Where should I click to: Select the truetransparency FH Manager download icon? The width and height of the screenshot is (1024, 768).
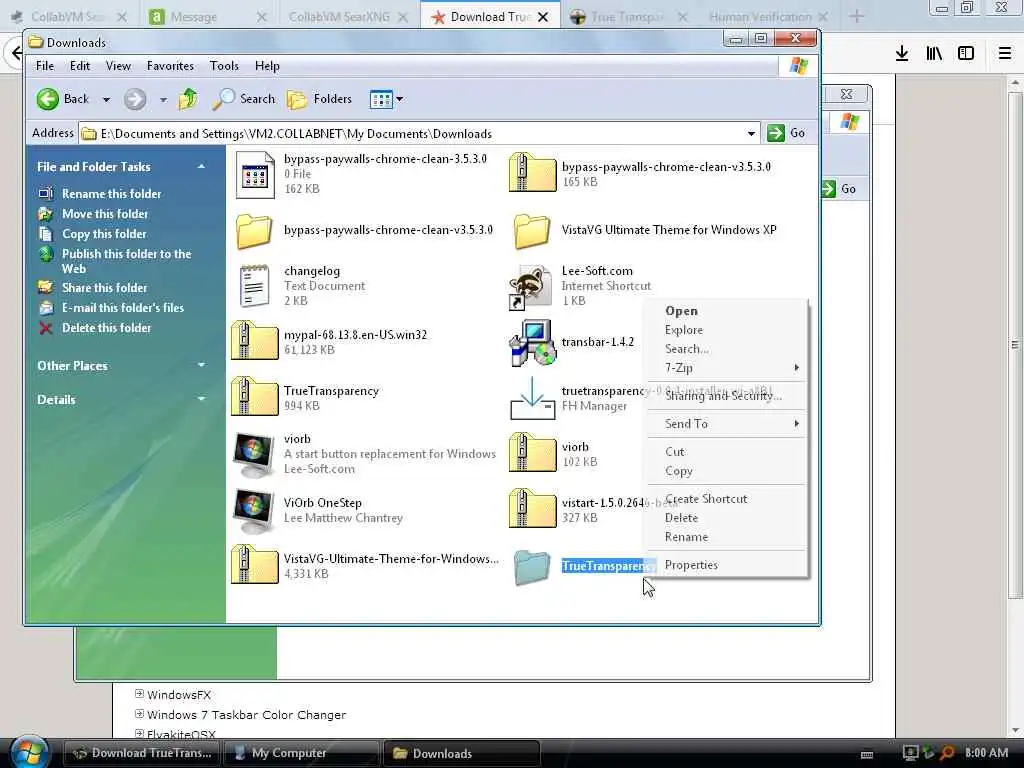(x=532, y=398)
